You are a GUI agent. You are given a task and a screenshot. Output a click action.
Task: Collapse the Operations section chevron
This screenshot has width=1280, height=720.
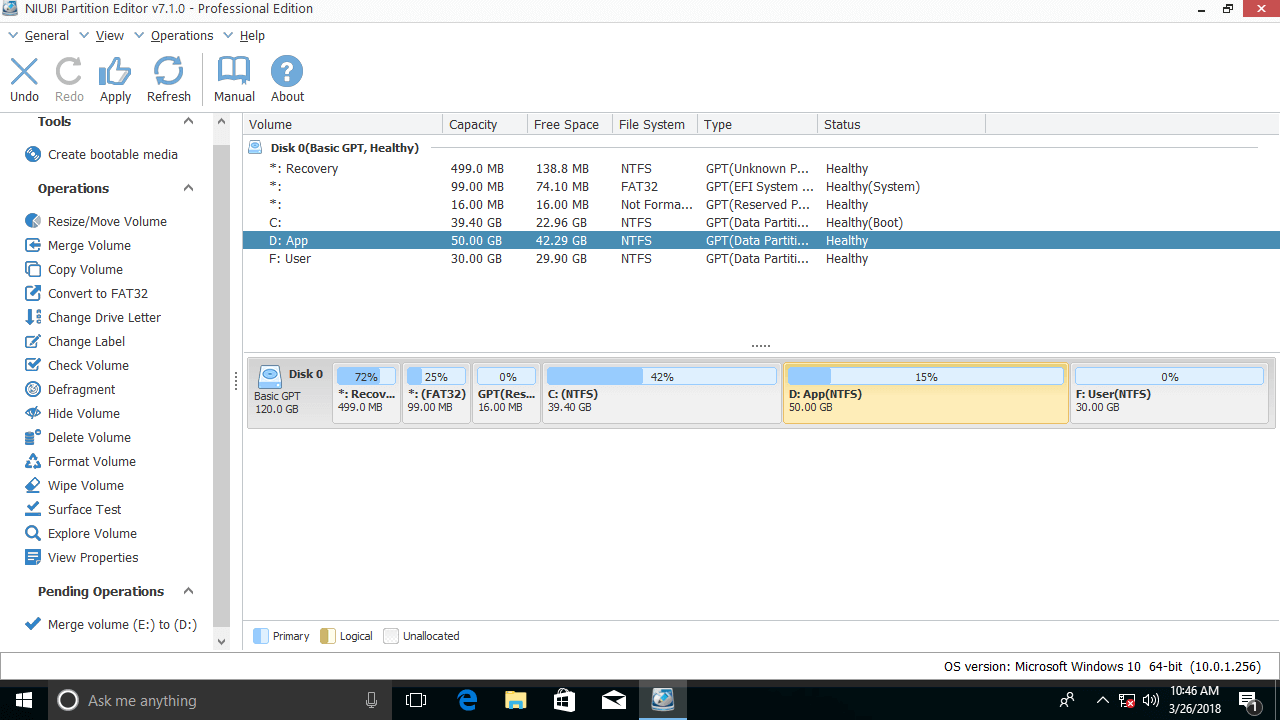point(188,188)
